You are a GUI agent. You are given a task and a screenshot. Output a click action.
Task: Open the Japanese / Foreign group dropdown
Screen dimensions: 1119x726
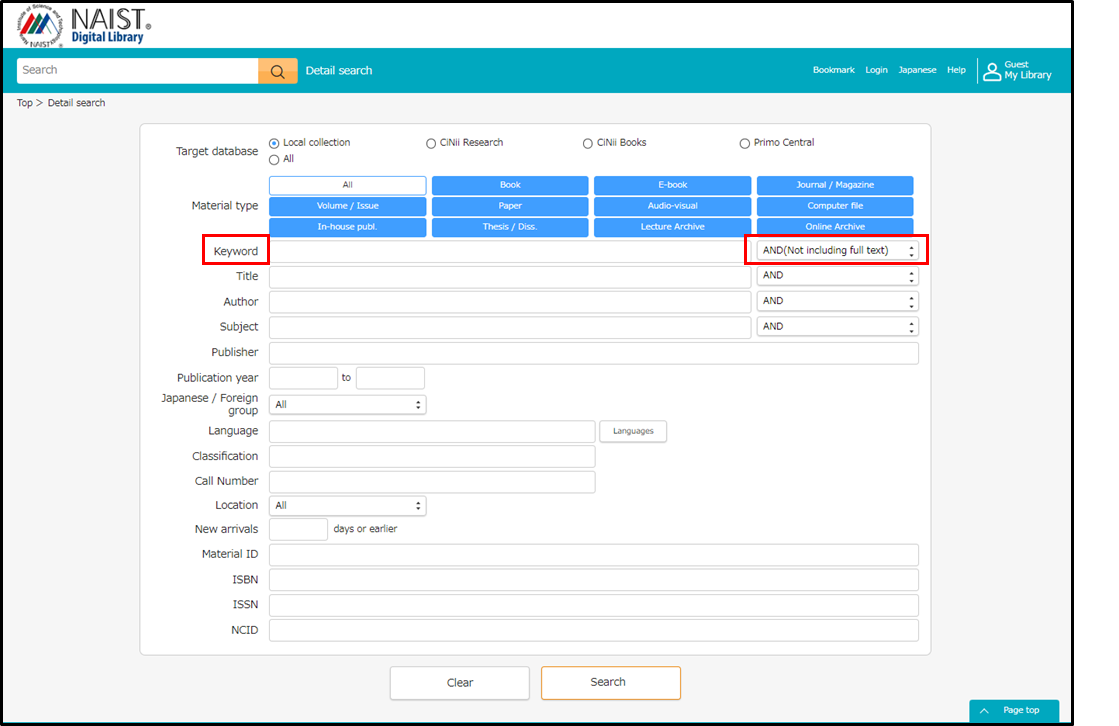[x=348, y=405]
